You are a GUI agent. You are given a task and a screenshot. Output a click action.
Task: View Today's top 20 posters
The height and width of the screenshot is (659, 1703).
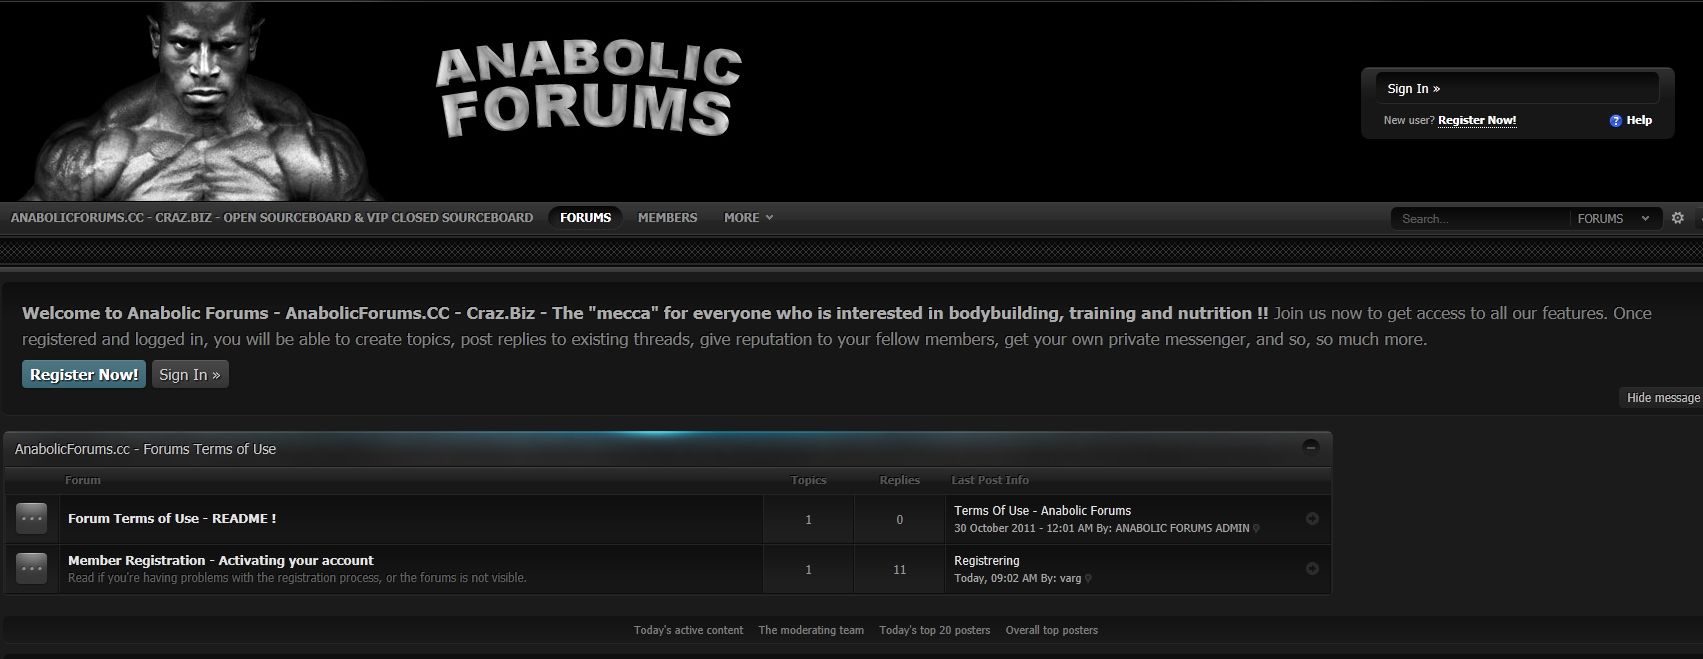[934, 630]
